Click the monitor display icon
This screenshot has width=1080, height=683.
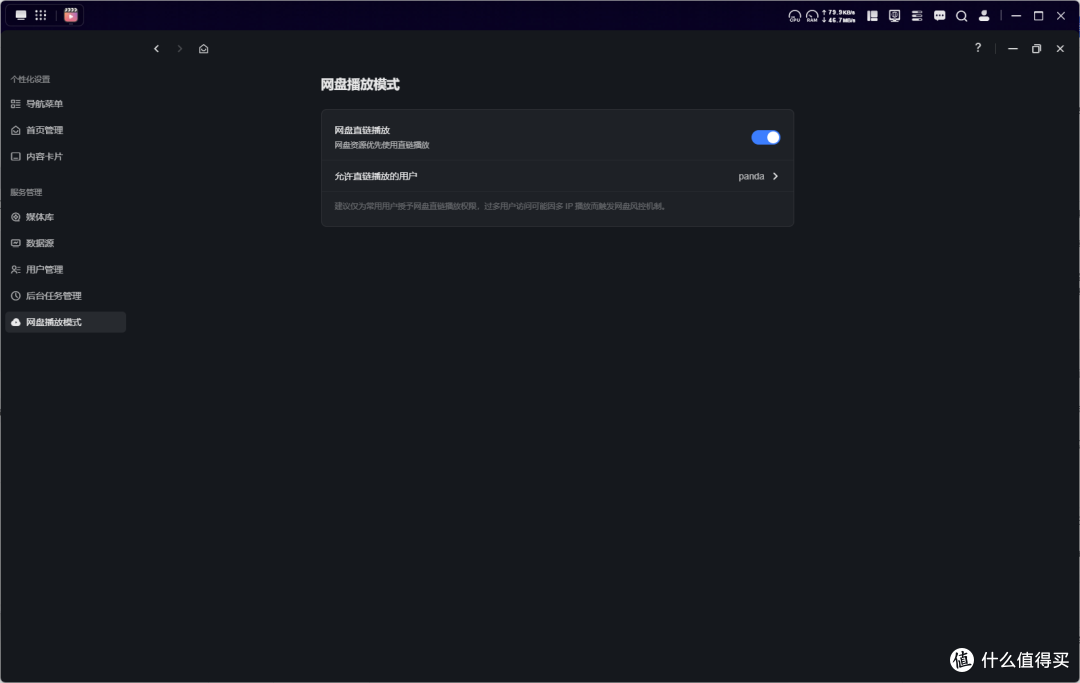point(894,16)
